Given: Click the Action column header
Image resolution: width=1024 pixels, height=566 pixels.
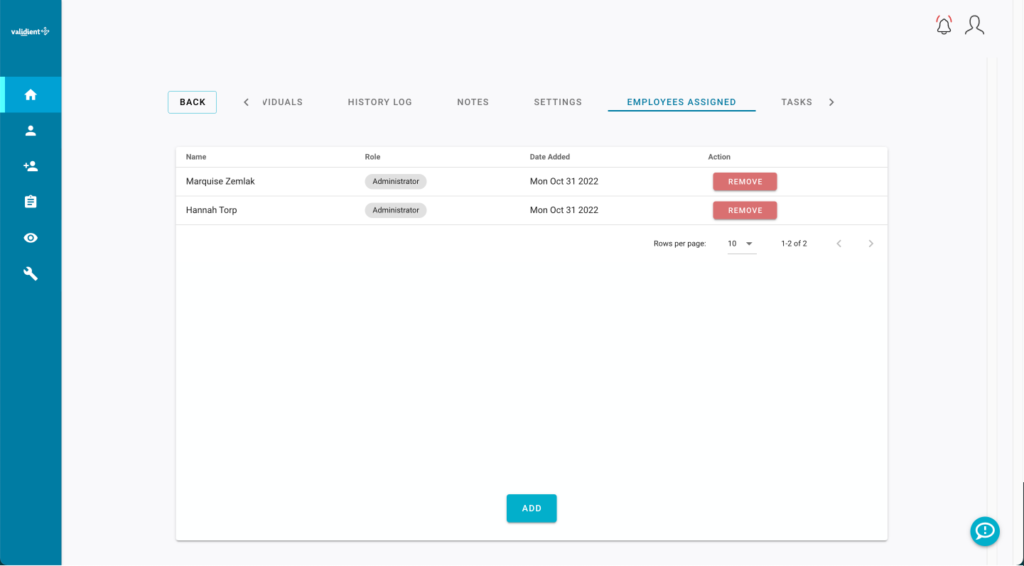Looking at the screenshot, I should pos(719,157).
